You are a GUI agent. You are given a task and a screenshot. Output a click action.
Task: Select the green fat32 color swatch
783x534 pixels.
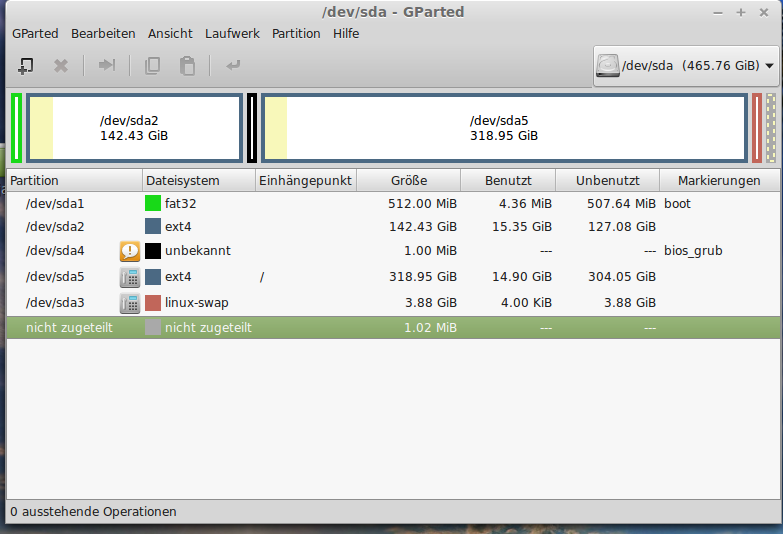[x=153, y=203]
